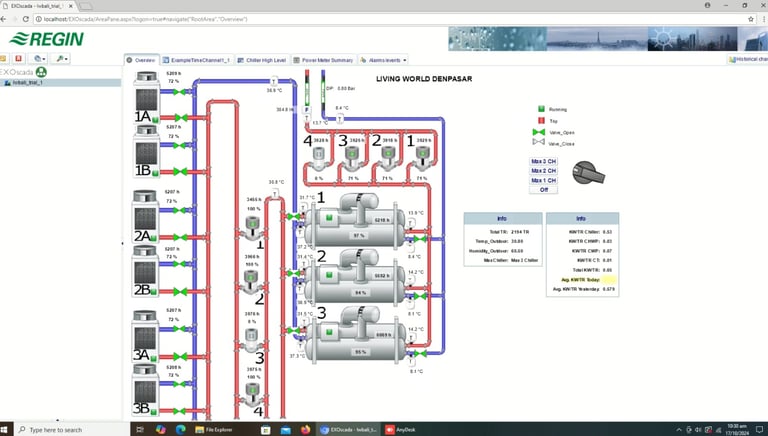This screenshot has width=768, height=436.
Task: Click green valve on chiller 3 outlet
Action: click(420, 353)
